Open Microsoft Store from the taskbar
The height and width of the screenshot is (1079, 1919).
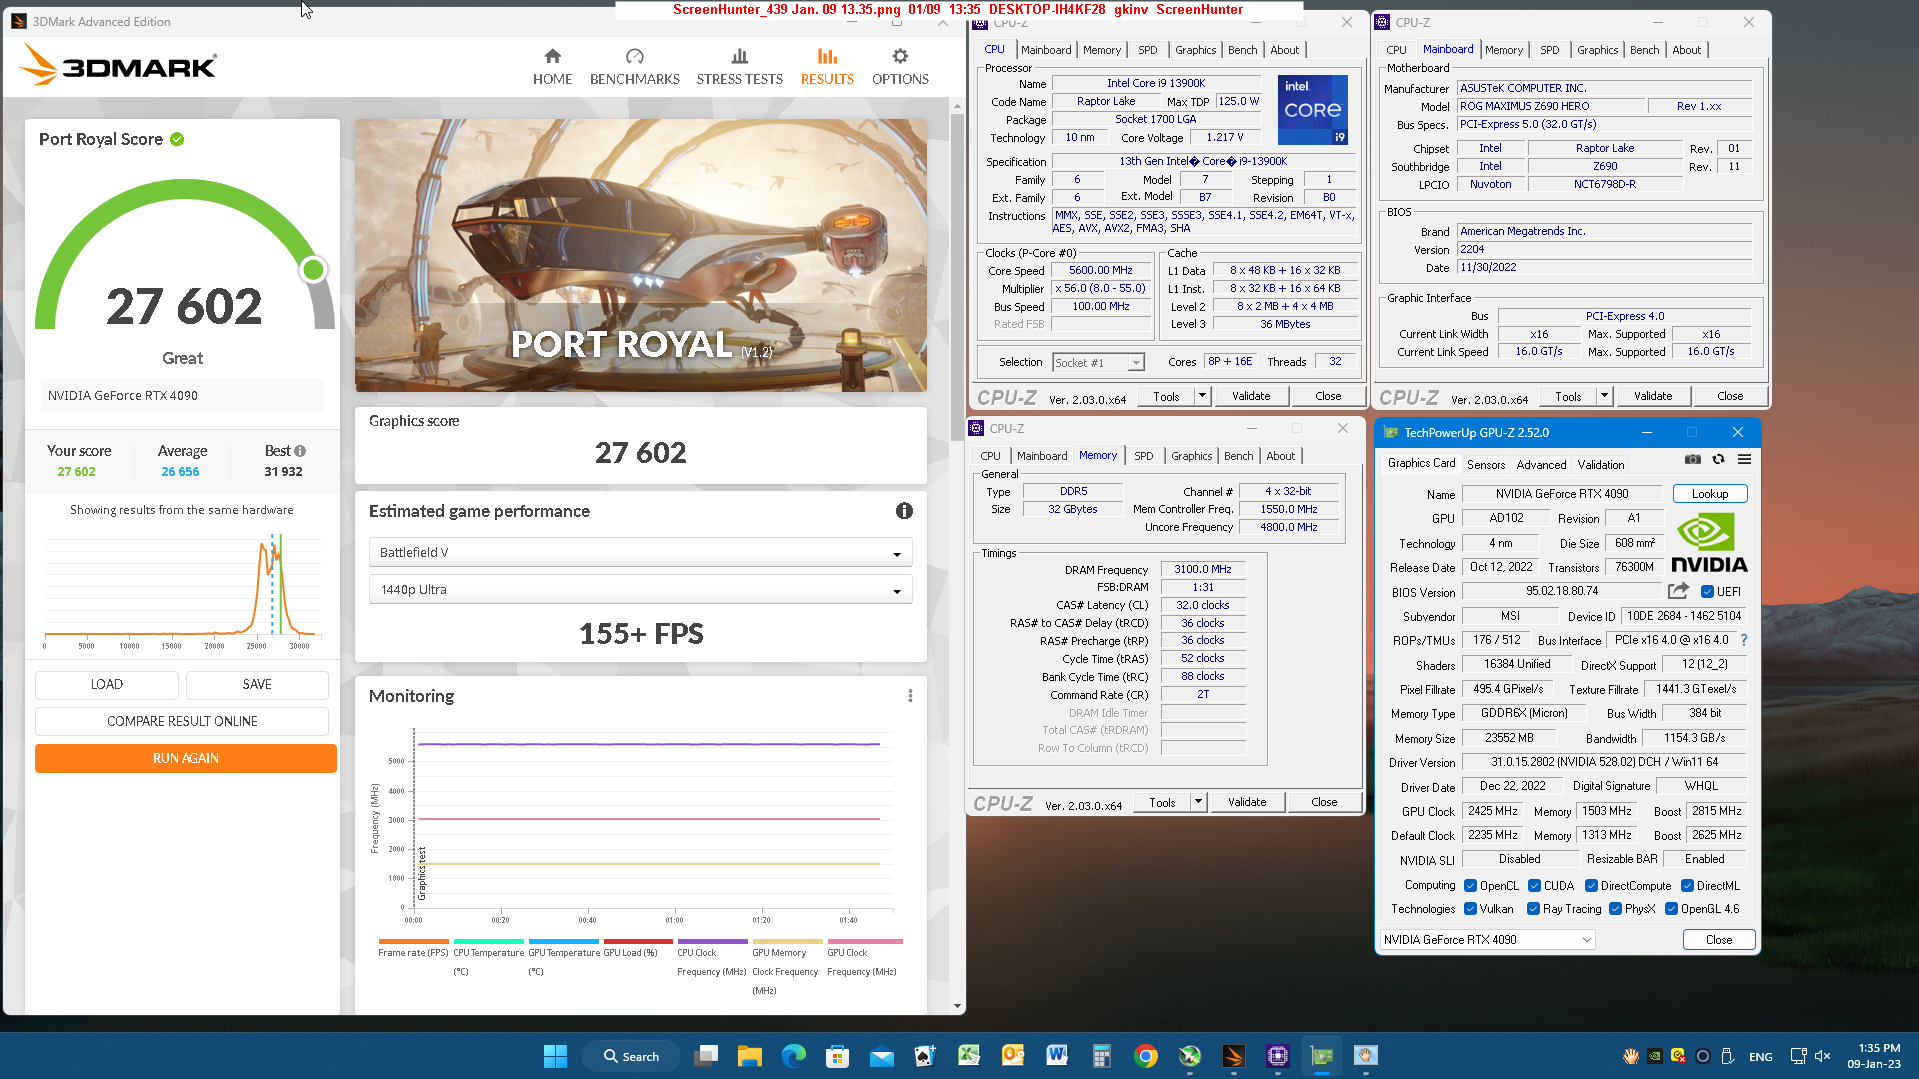click(837, 1056)
